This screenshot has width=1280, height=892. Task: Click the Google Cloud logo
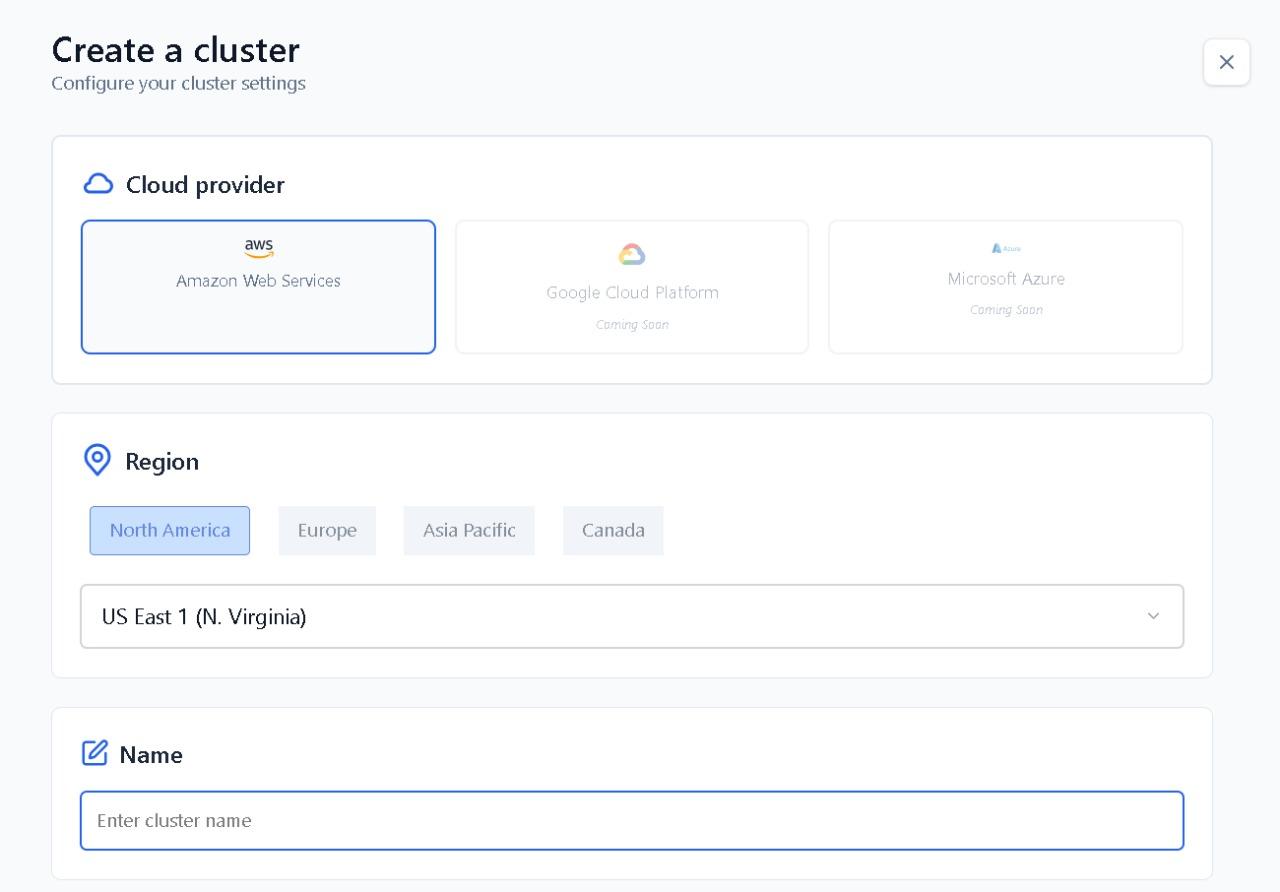(632, 255)
